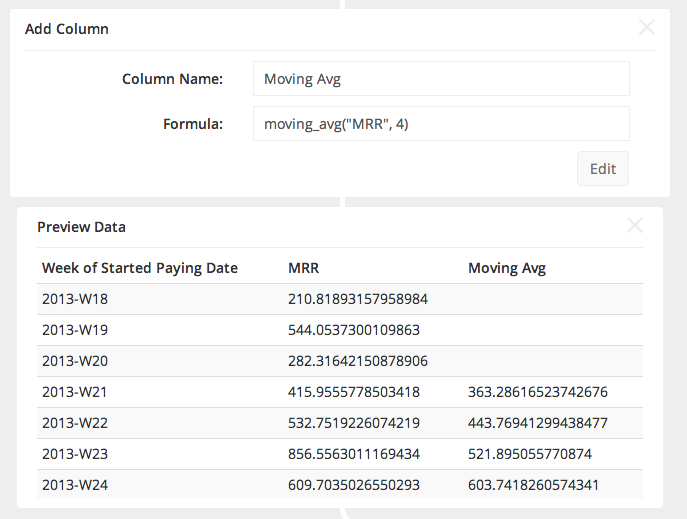
Task: Close the Preview Data panel
Action: tap(634, 225)
